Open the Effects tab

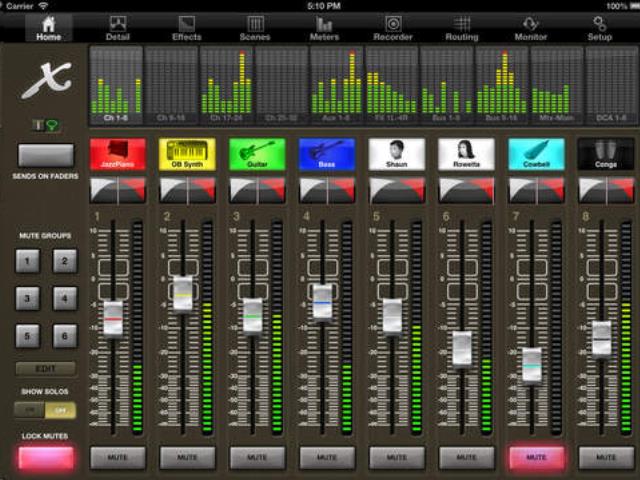[187, 28]
